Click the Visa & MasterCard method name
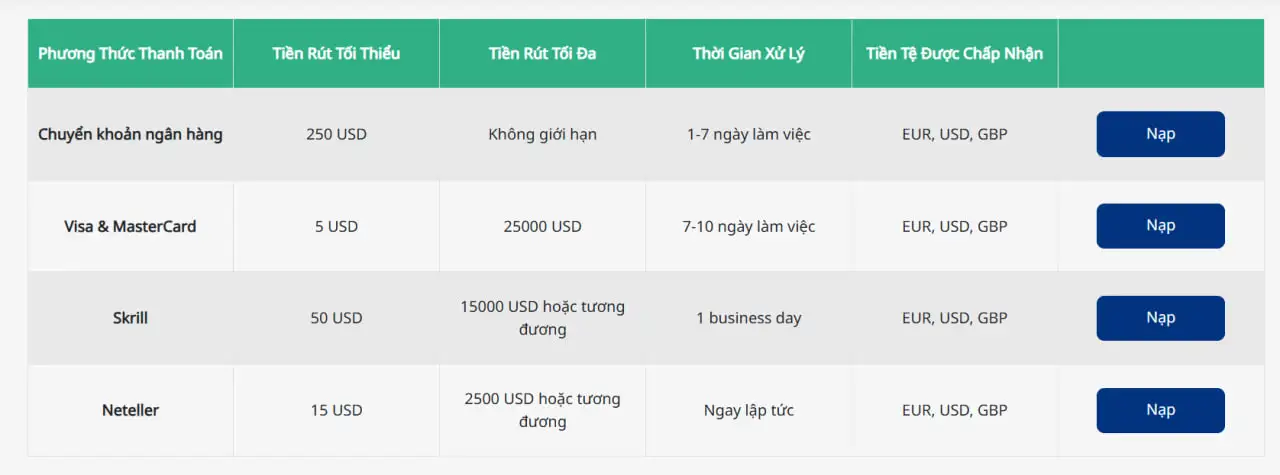 point(130,226)
